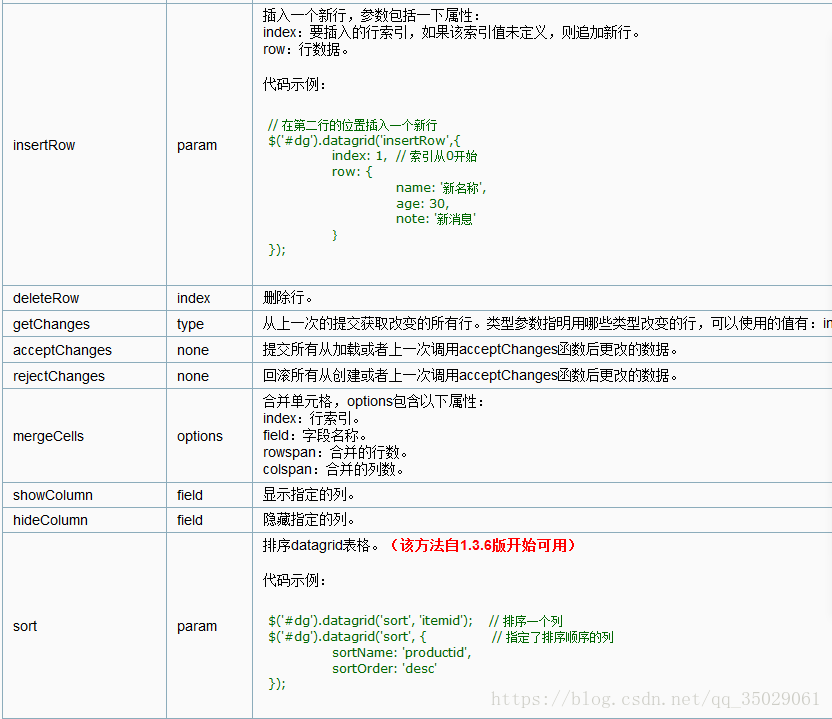Viewport: 832px width, 719px height.
Task: Click the rowspan：合并的行数 line
Action: coord(335,453)
